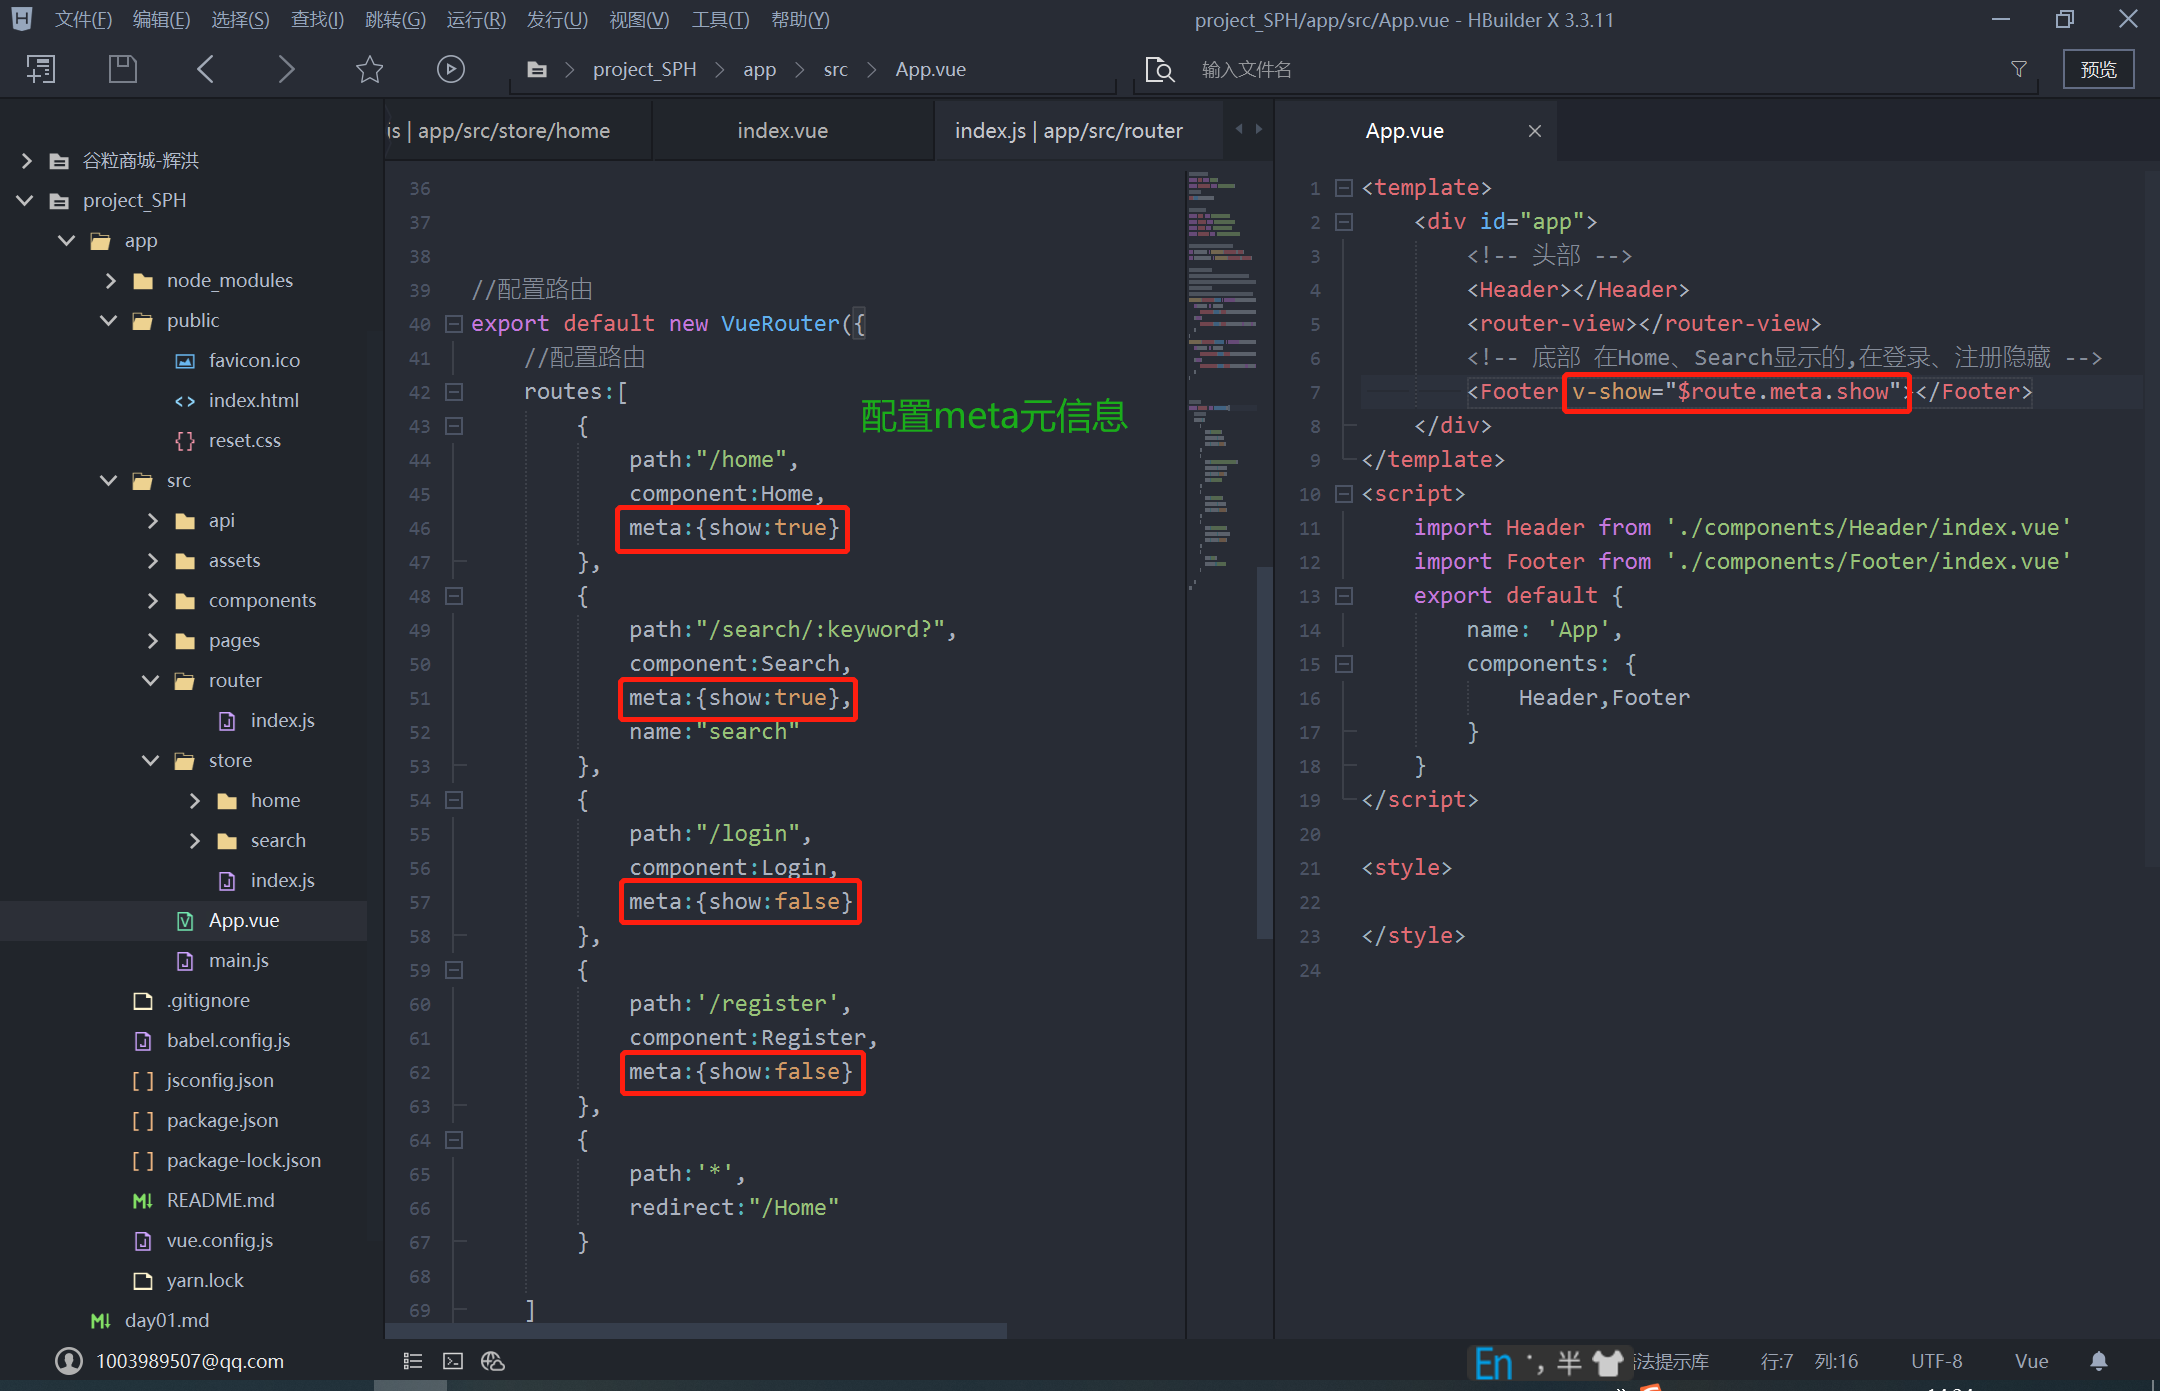2160x1391 pixels.
Task: Click the 语法提示库 status entry
Action: pos(1670,1361)
